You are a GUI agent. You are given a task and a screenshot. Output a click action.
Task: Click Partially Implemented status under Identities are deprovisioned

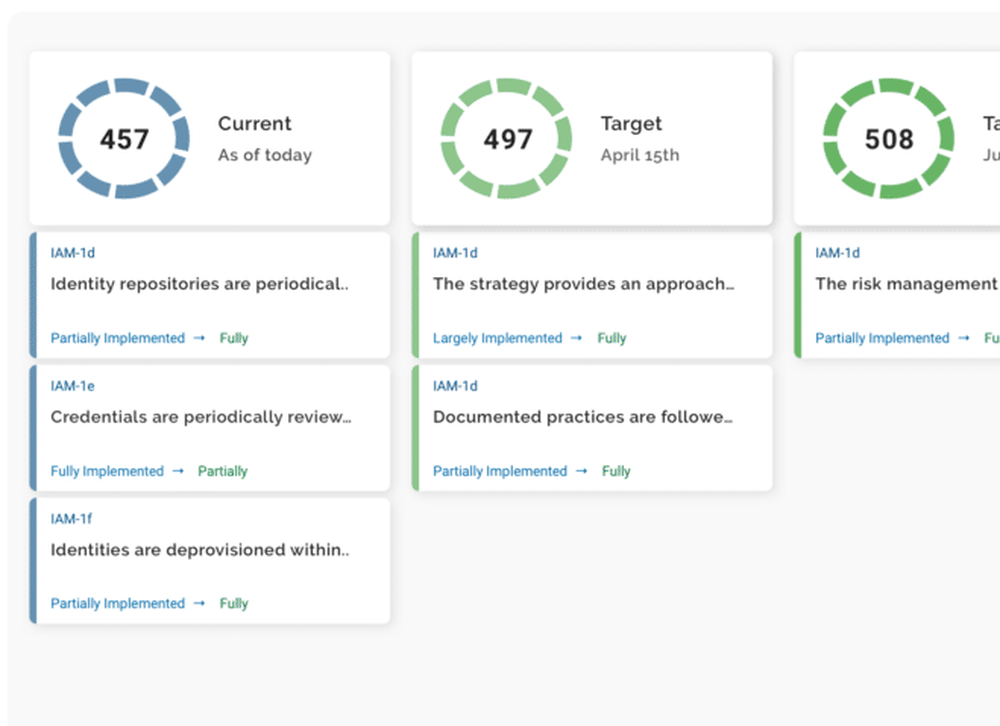click(118, 604)
